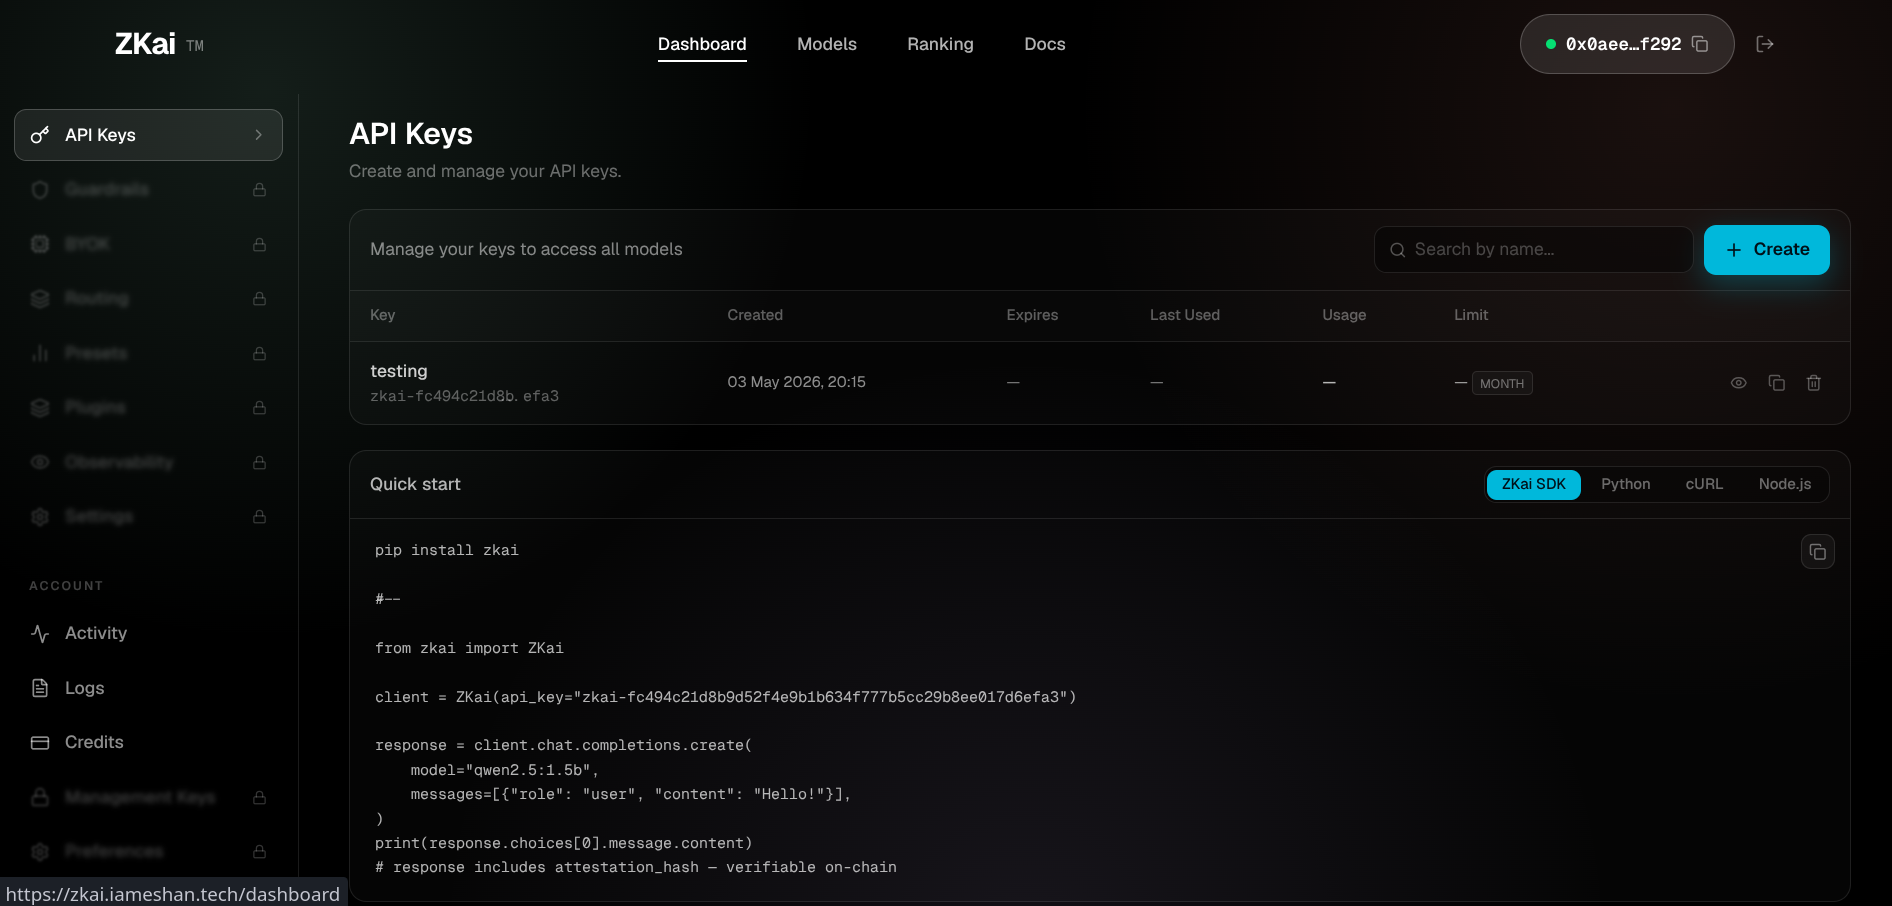Click the key name "testing"
This screenshot has width=1892, height=906.
399,371
